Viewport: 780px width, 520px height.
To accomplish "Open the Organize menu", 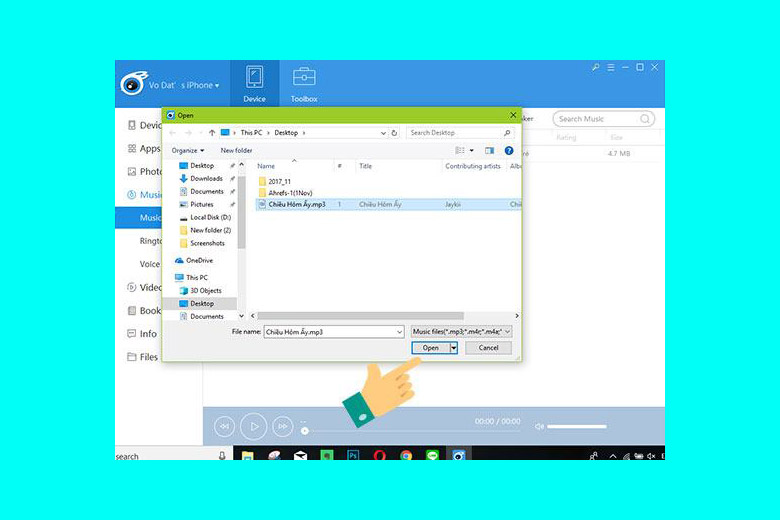I will (x=188, y=150).
